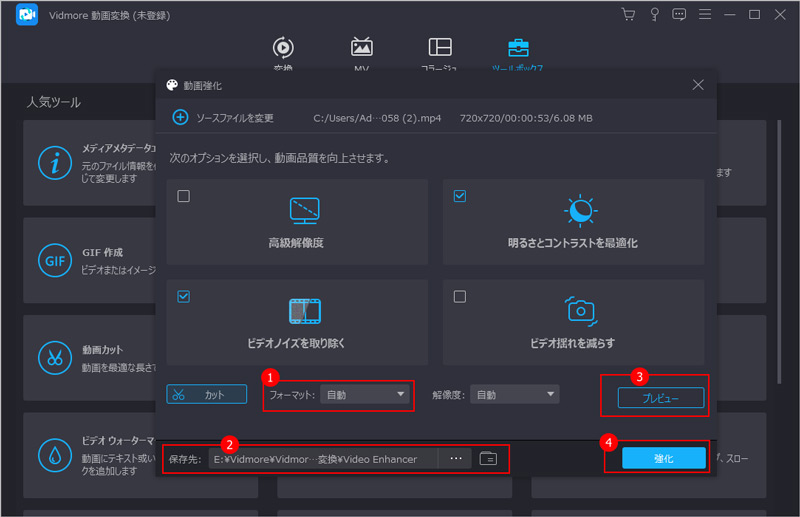
Task: Switch to the MV tab
Action: (x=361, y=53)
